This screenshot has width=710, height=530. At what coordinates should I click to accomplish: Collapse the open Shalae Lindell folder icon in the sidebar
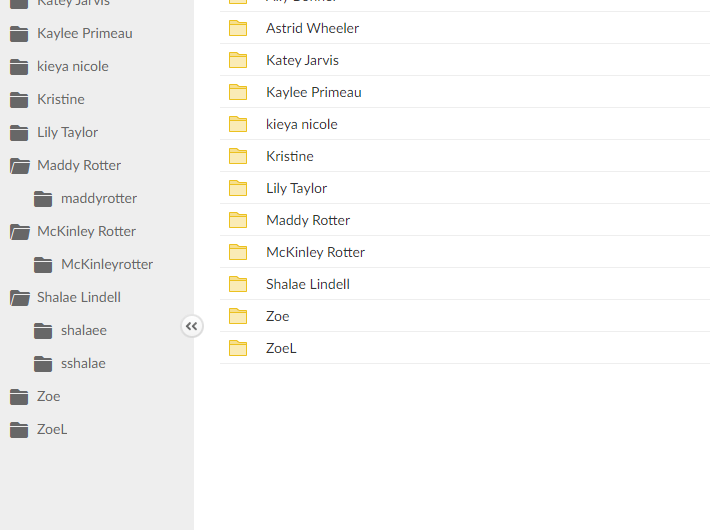tap(20, 298)
